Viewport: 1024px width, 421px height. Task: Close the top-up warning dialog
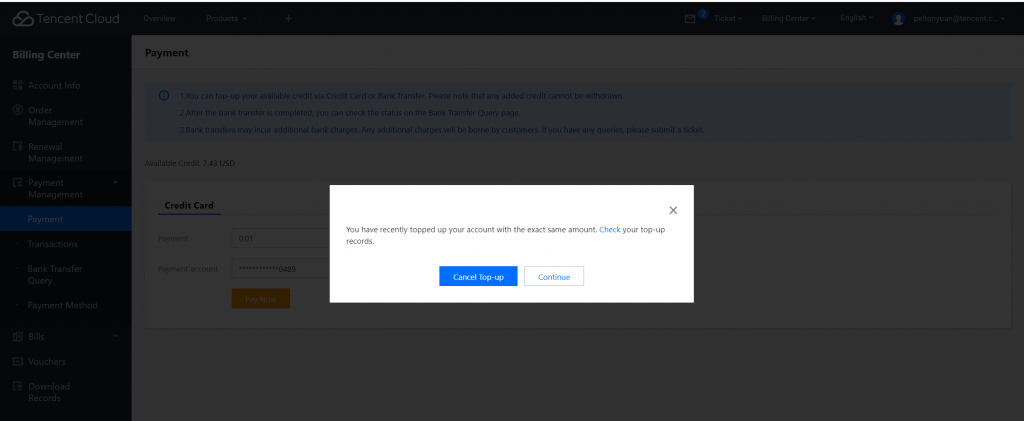pyautogui.click(x=673, y=210)
